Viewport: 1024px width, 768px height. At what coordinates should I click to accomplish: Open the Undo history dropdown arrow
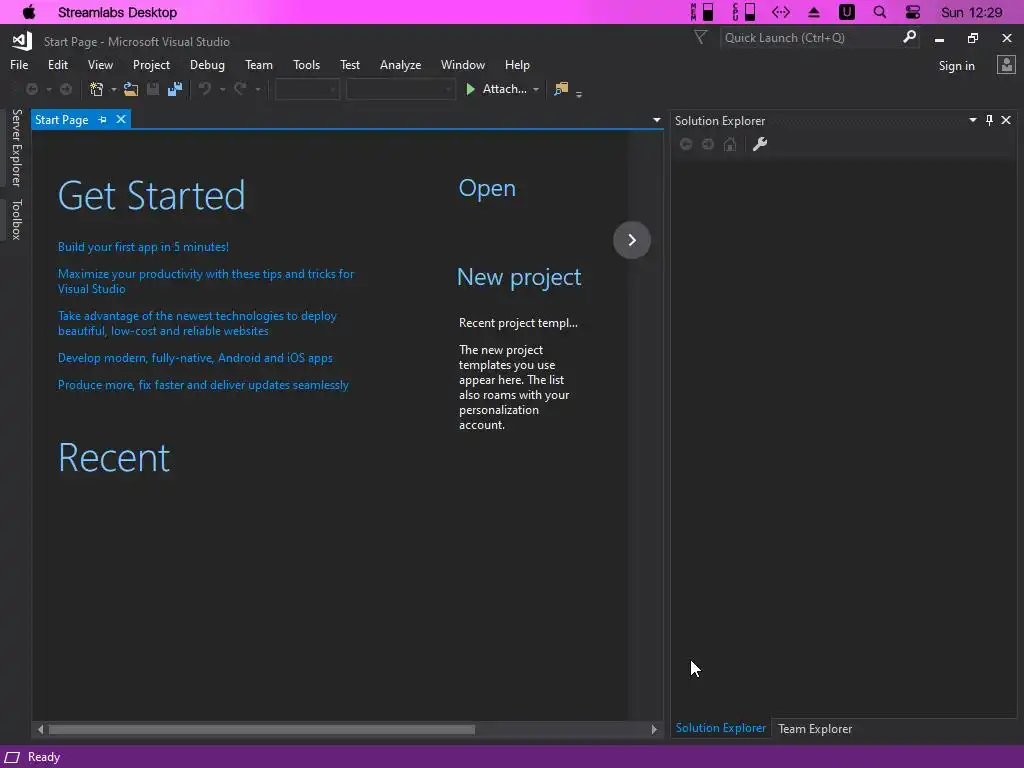[222, 89]
